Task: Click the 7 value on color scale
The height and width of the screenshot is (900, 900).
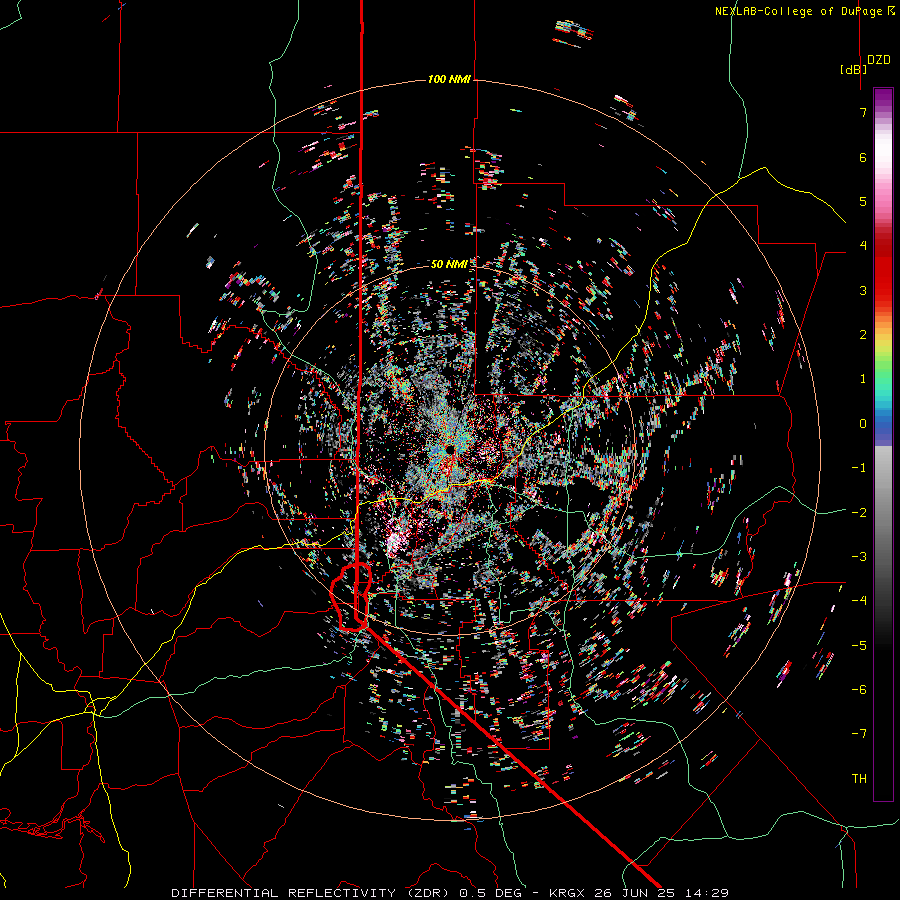Action: 863,112
